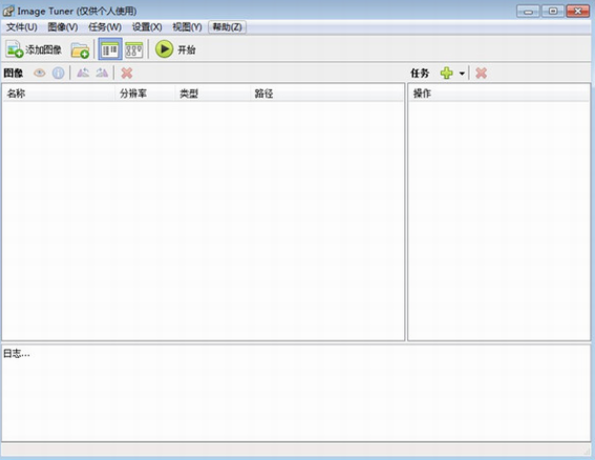Click the Image Tuner title bar app icon
Image resolution: width=595 pixels, height=460 pixels.
point(8,11)
